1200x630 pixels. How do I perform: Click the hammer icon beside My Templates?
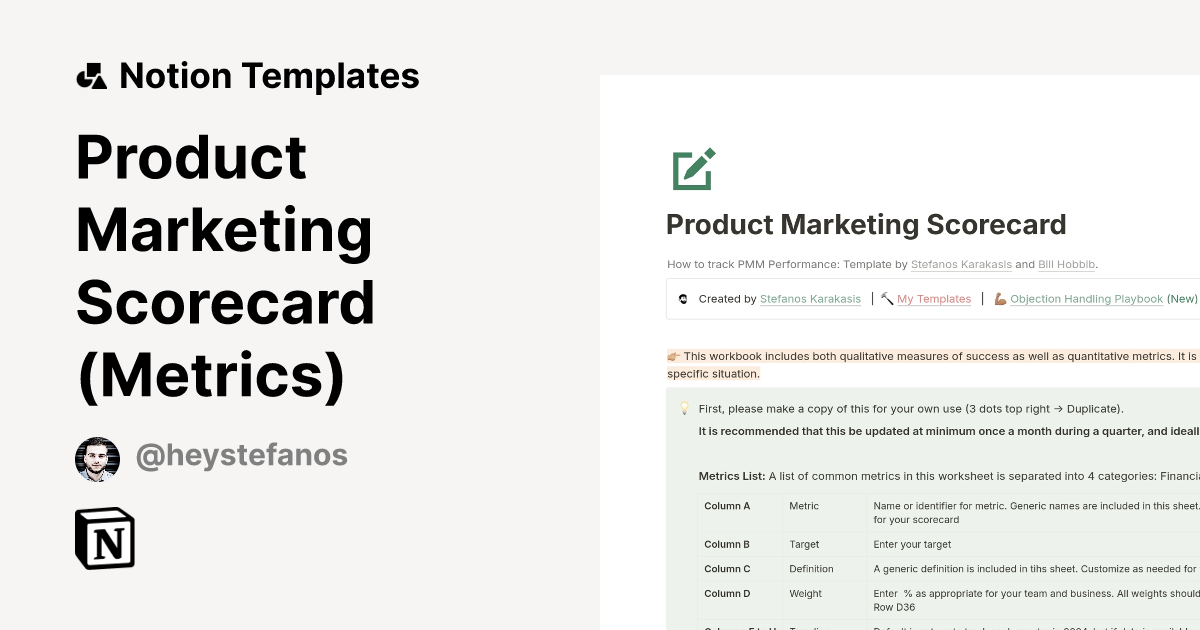pyautogui.click(x=886, y=297)
